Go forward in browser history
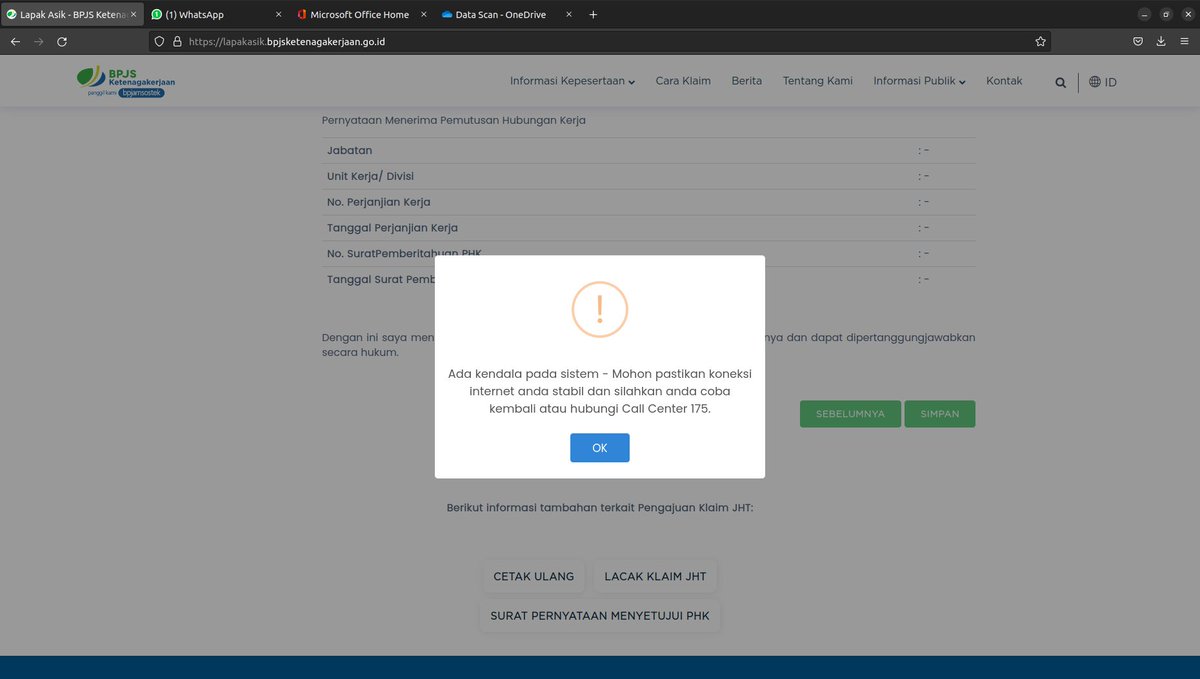This screenshot has width=1200, height=679. (x=39, y=42)
